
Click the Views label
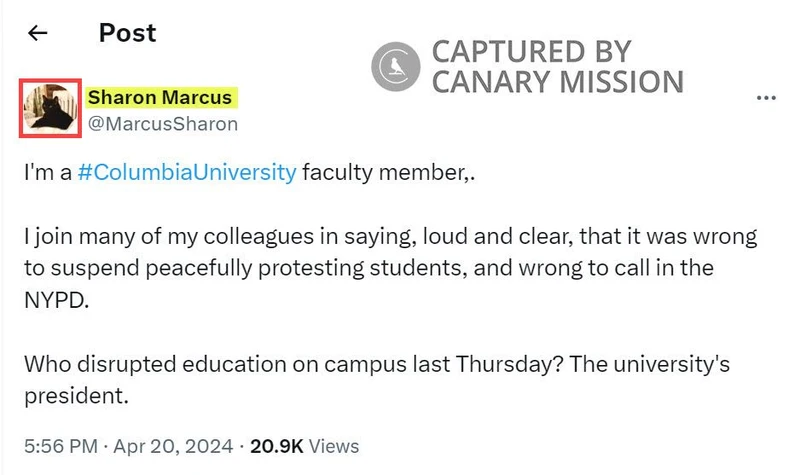click(x=335, y=445)
